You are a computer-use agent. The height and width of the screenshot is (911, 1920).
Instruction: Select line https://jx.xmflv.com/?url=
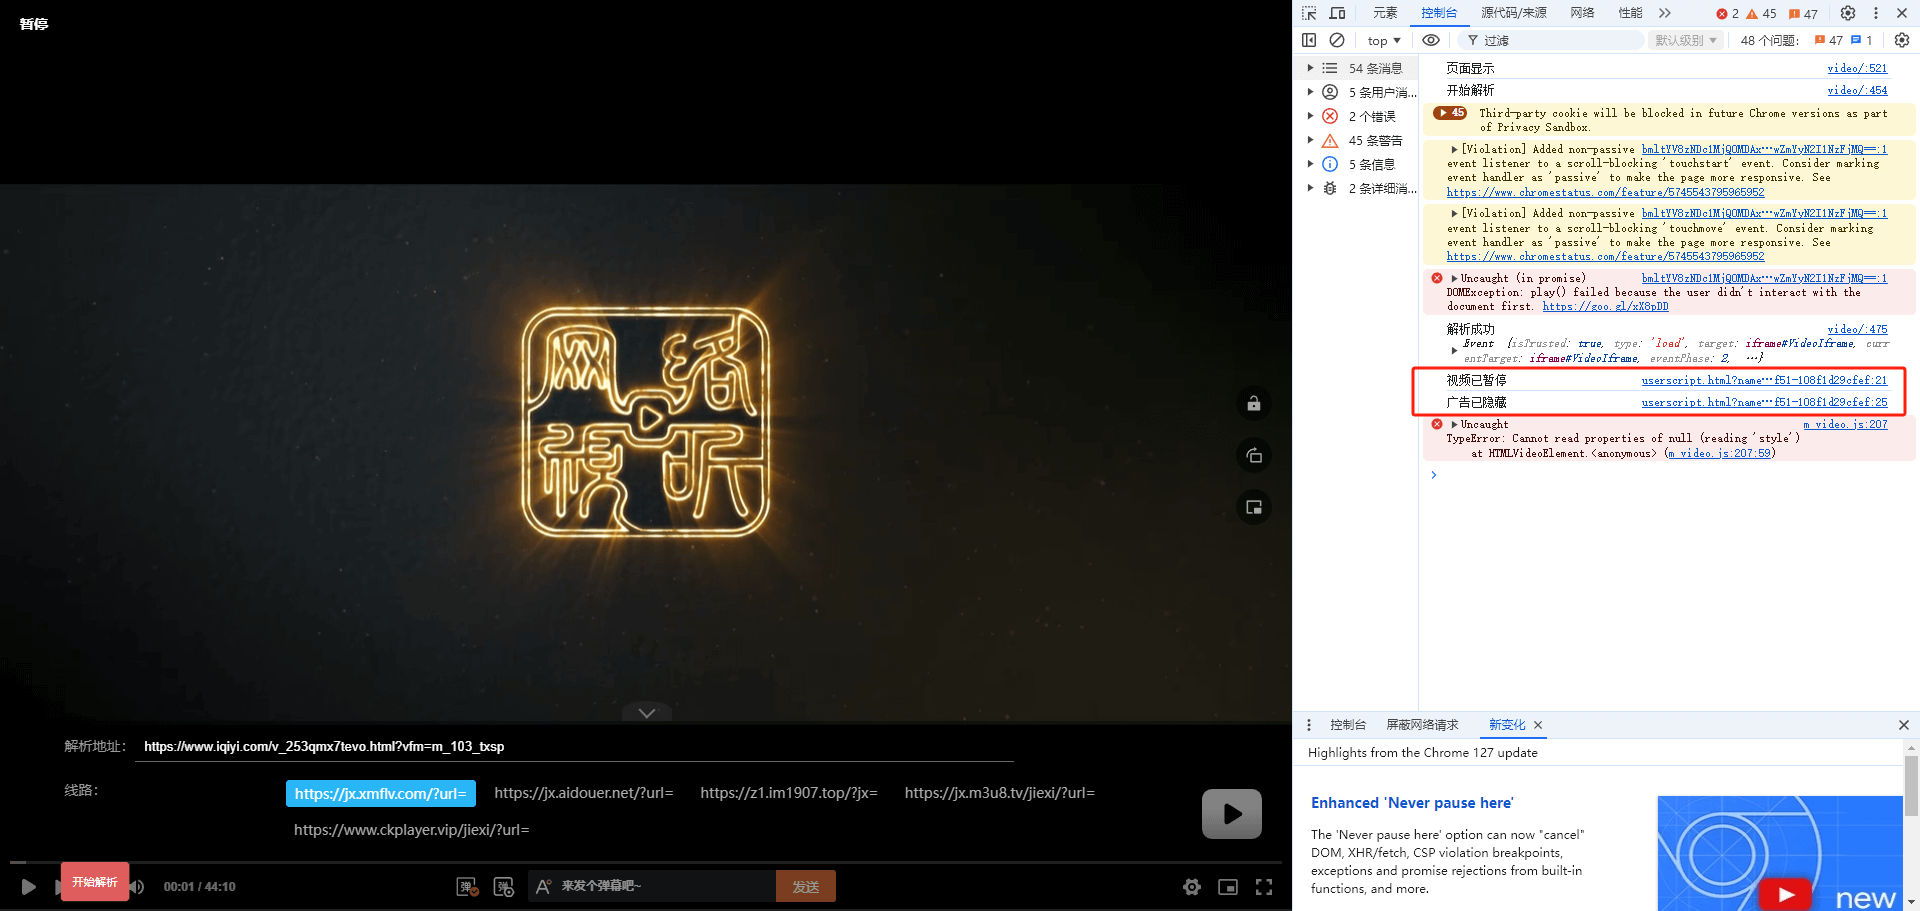click(381, 794)
